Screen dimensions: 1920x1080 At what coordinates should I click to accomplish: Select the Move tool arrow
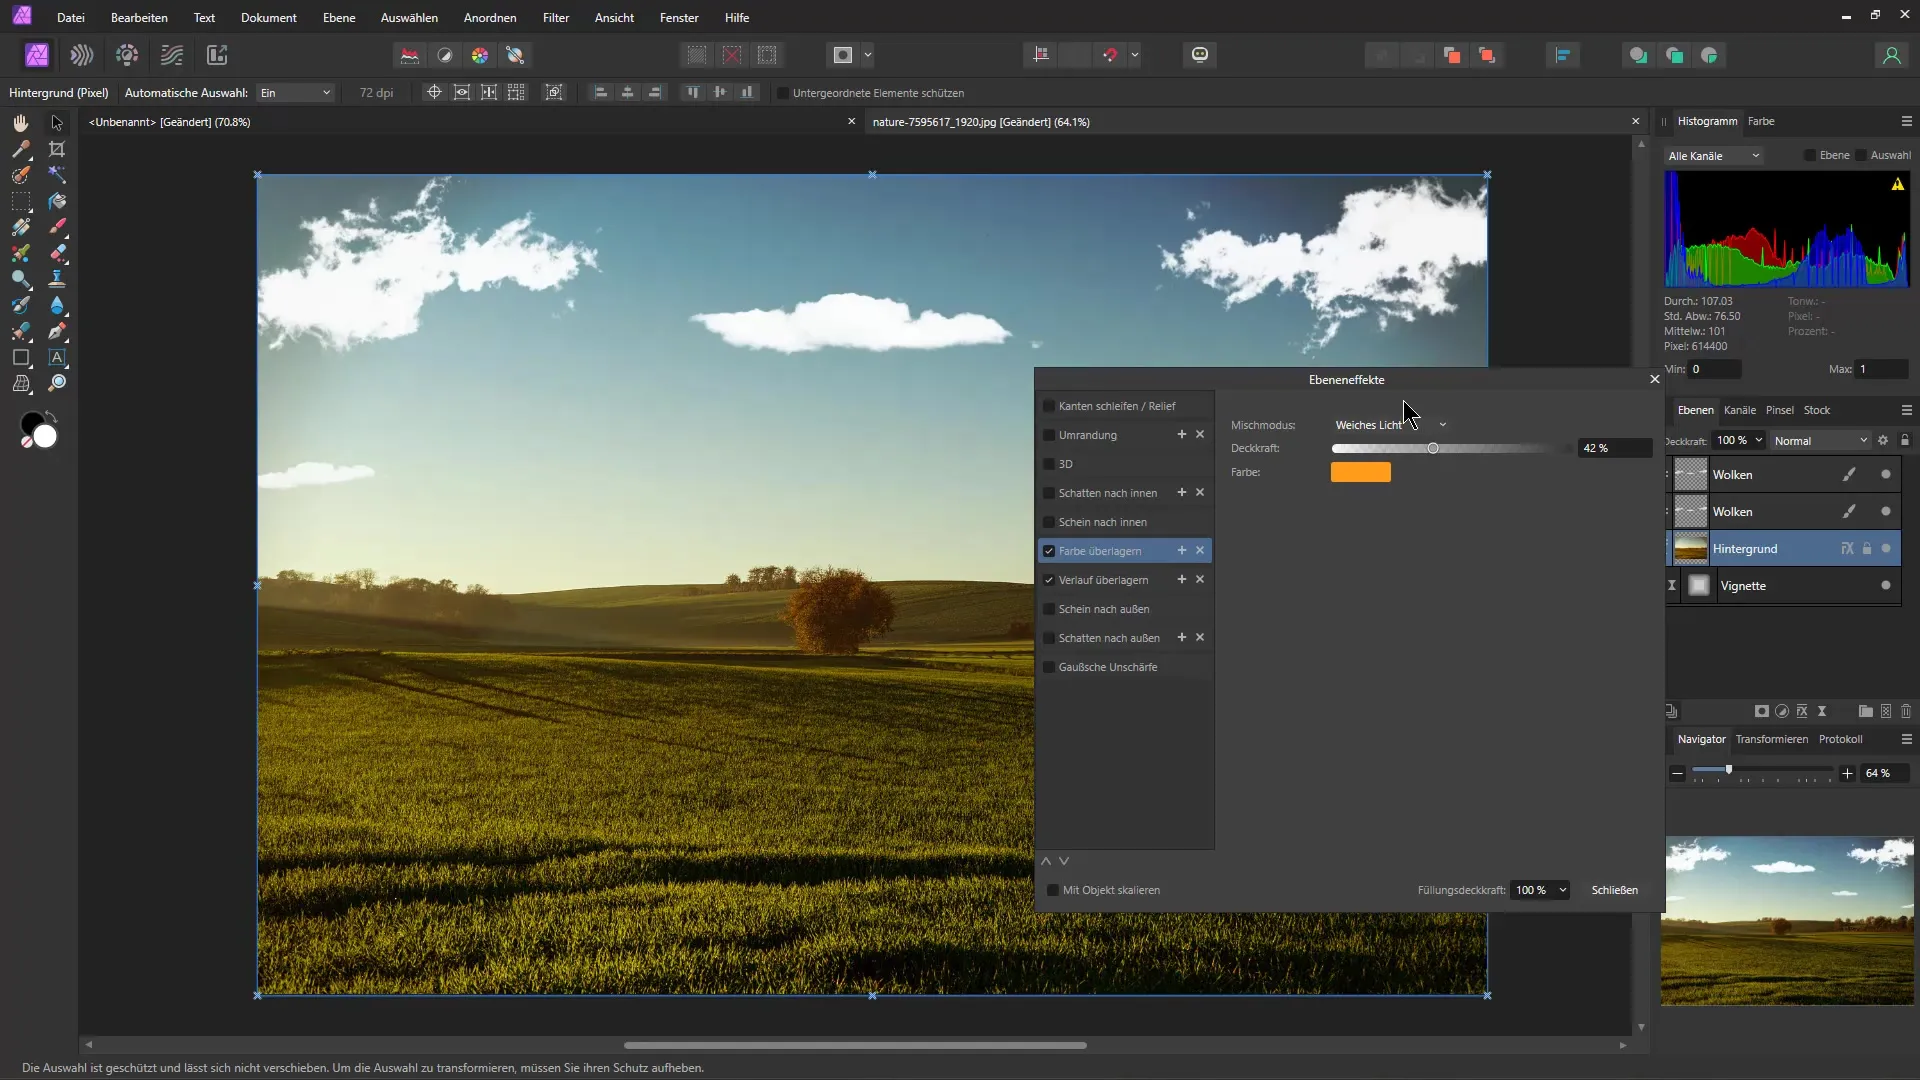click(x=57, y=122)
